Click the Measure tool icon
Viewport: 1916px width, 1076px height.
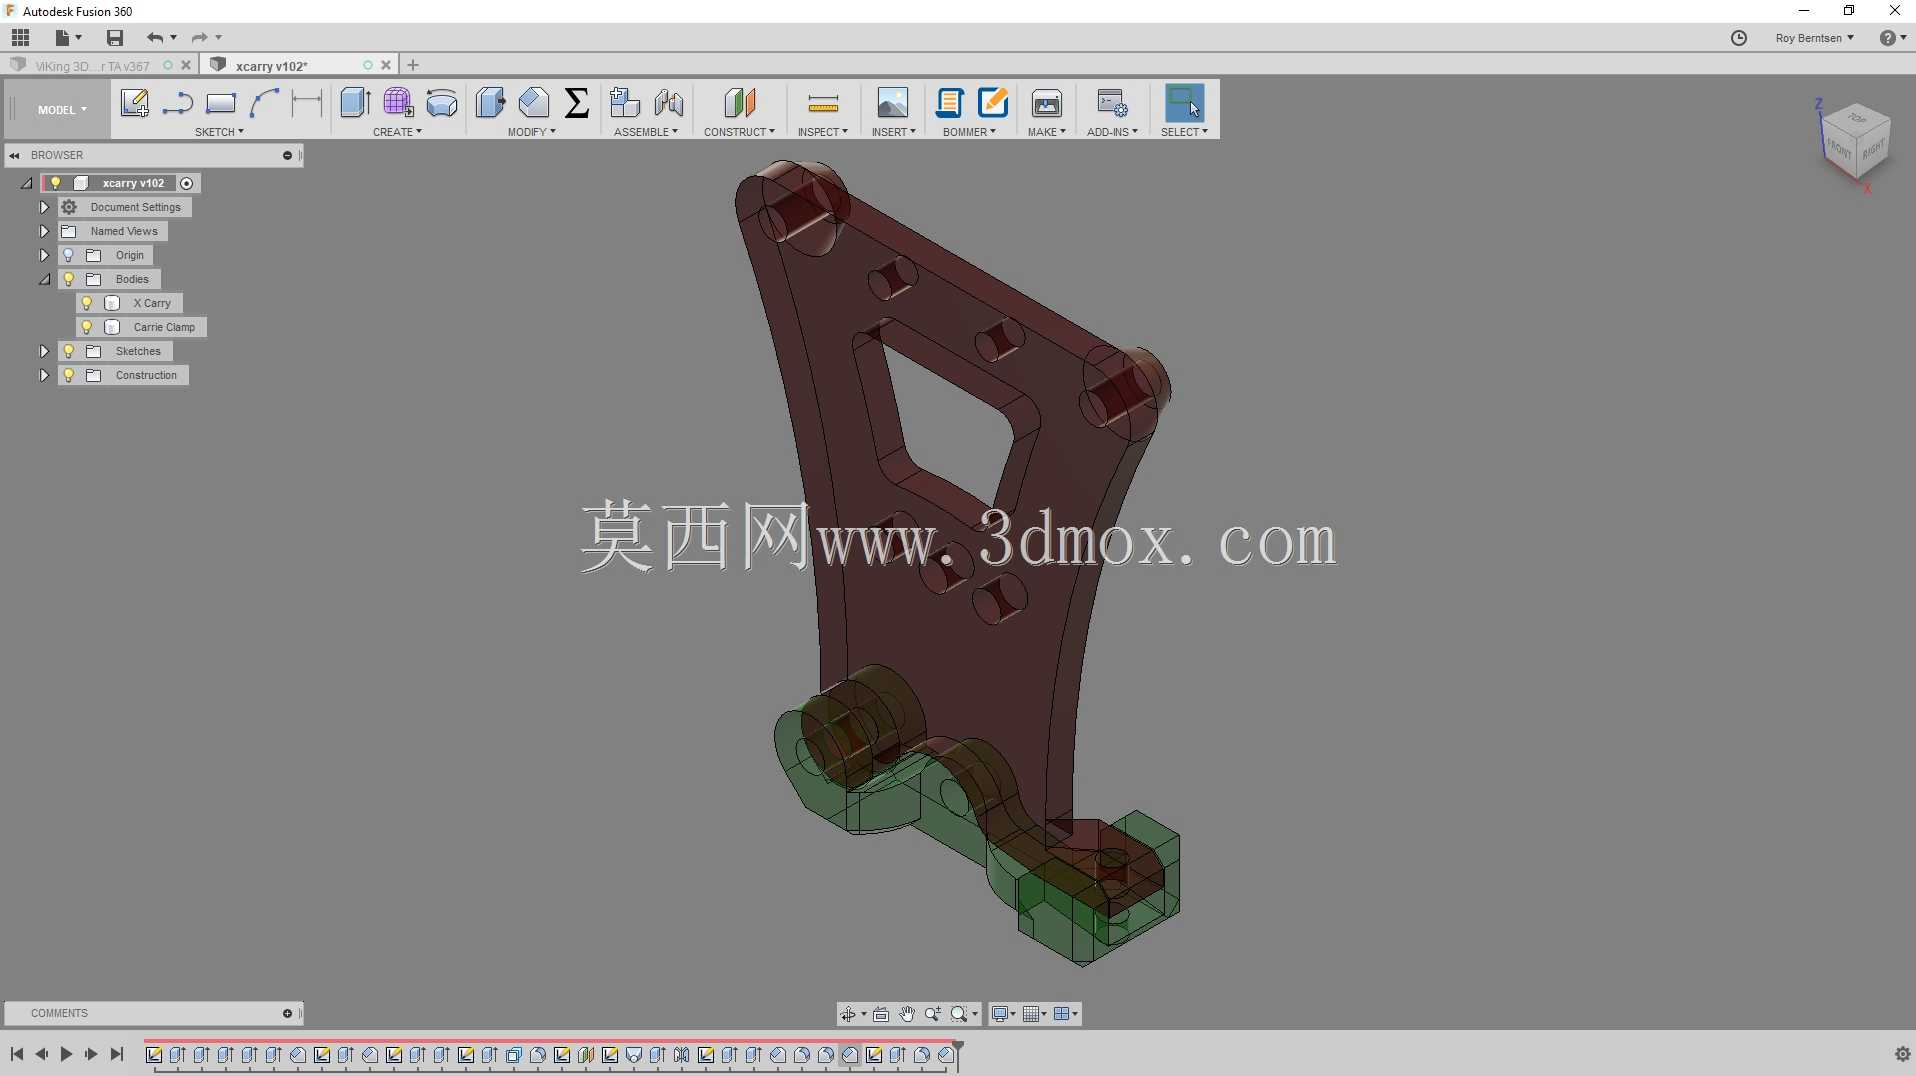click(x=823, y=103)
